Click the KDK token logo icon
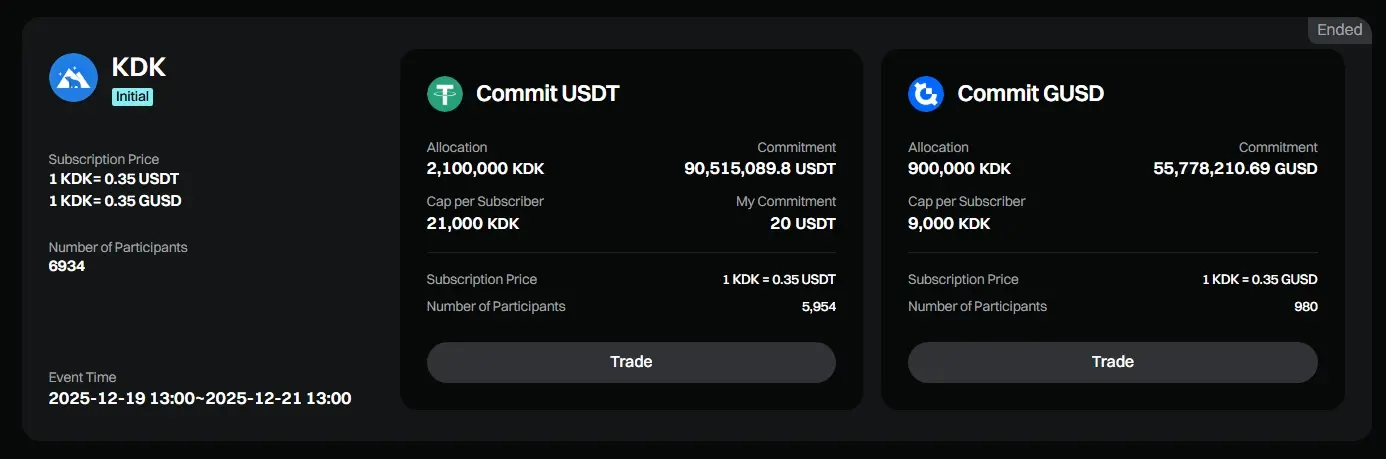 click(x=73, y=77)
